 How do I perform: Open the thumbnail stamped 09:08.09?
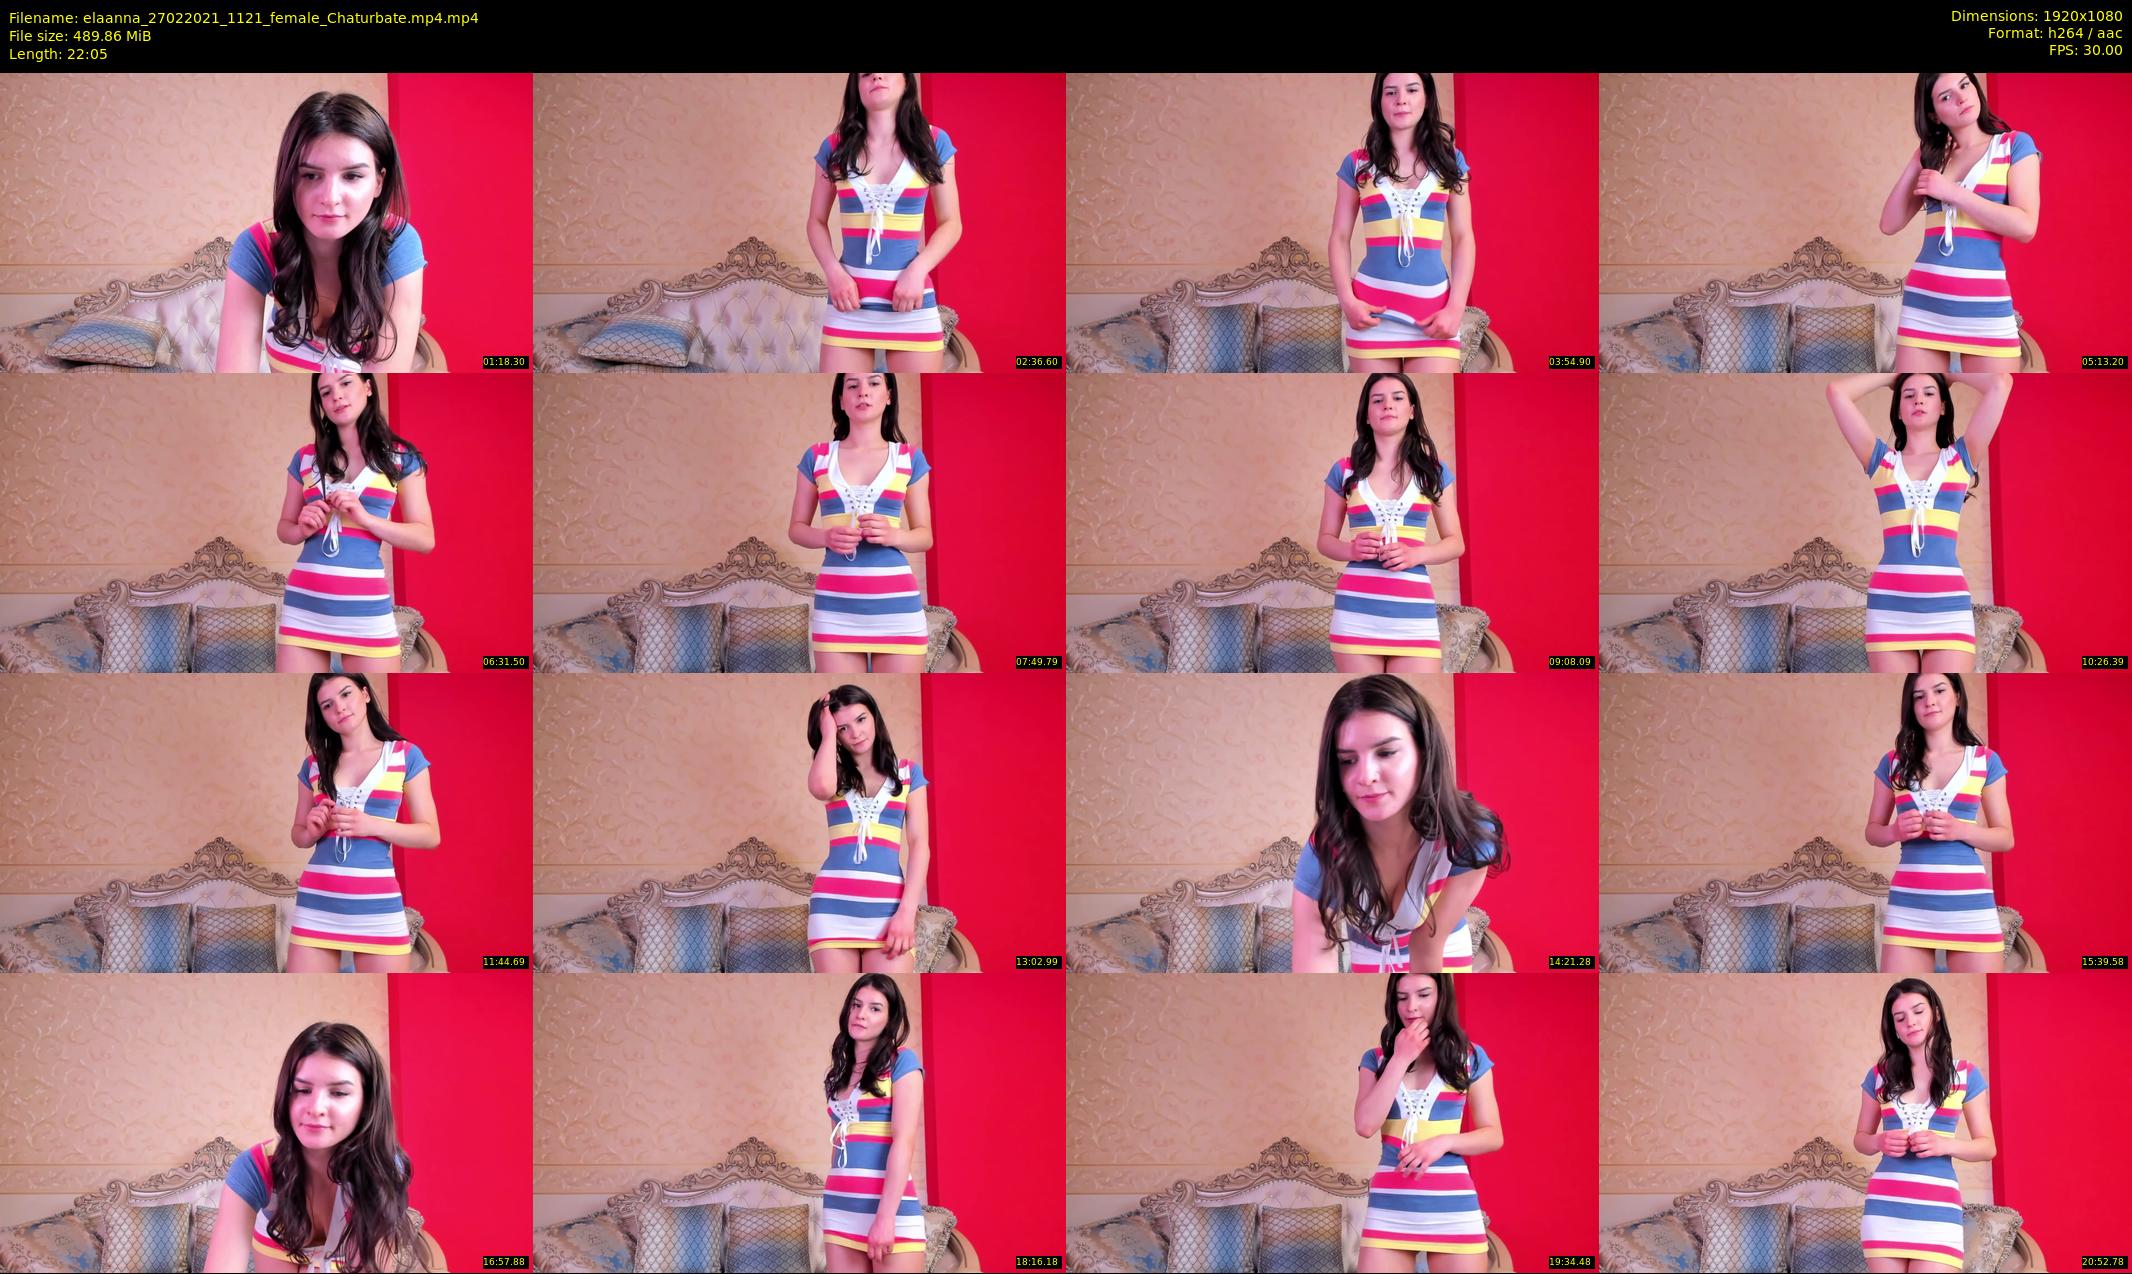[1332, 522]
